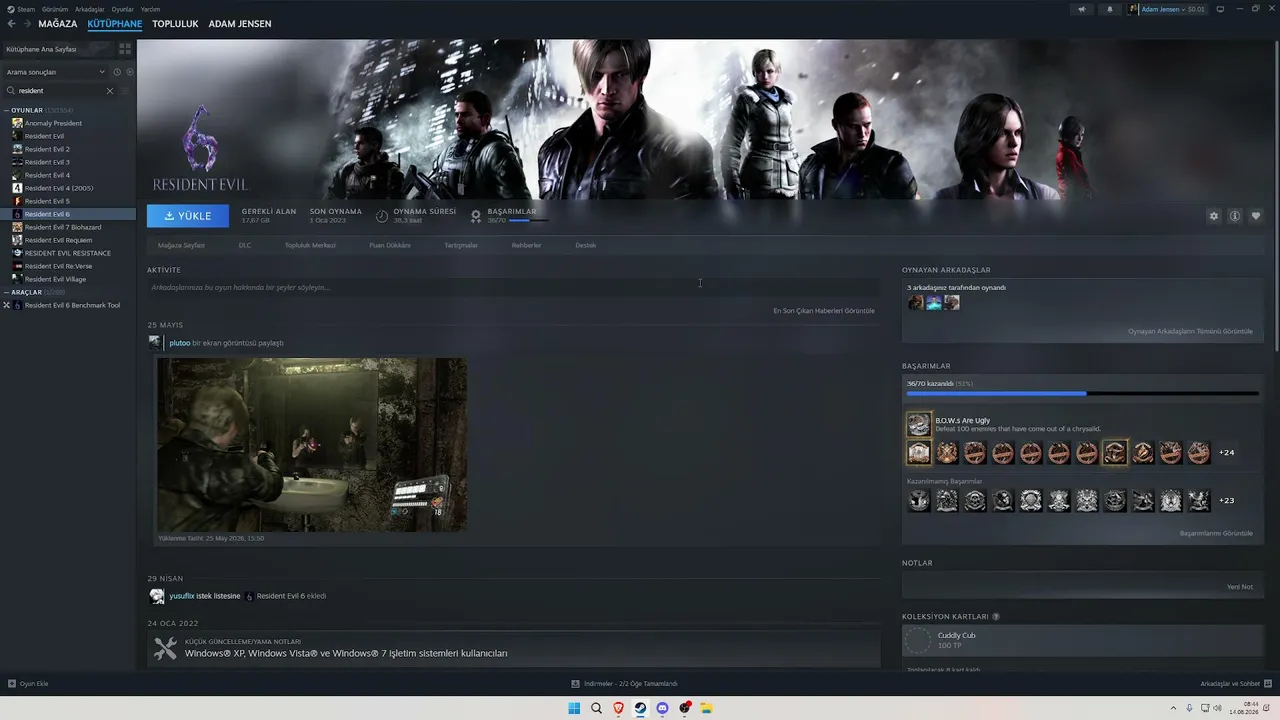Open Windows taskbar search

click(596, 708)
